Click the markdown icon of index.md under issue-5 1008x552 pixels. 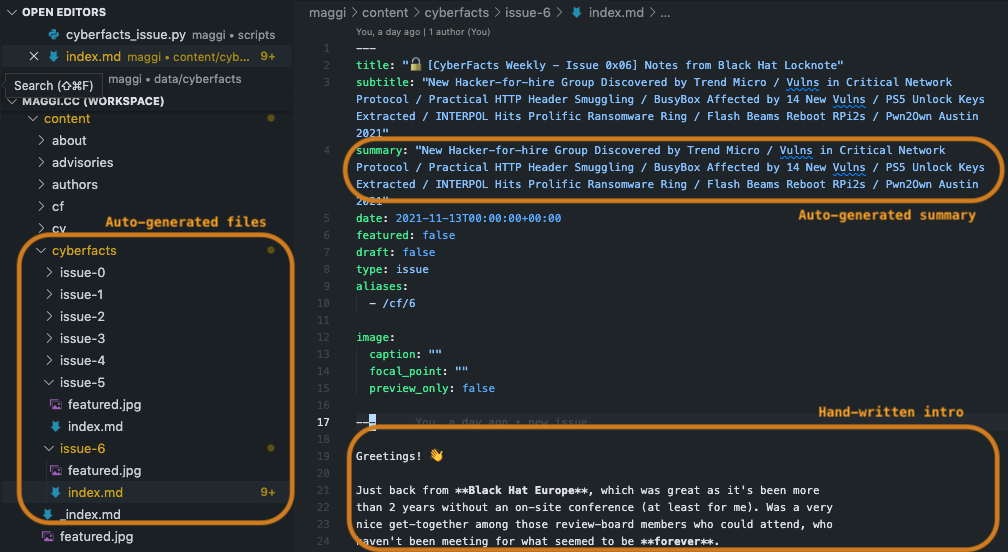(x=56, y=427)
